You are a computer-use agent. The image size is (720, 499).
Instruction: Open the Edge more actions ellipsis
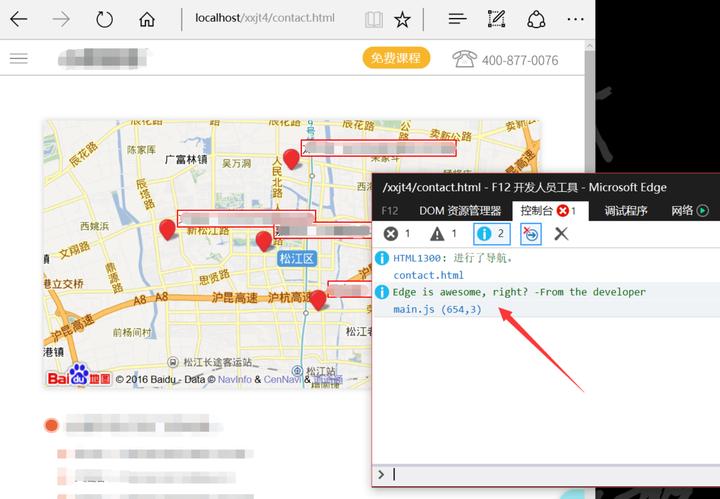point(575,19)
